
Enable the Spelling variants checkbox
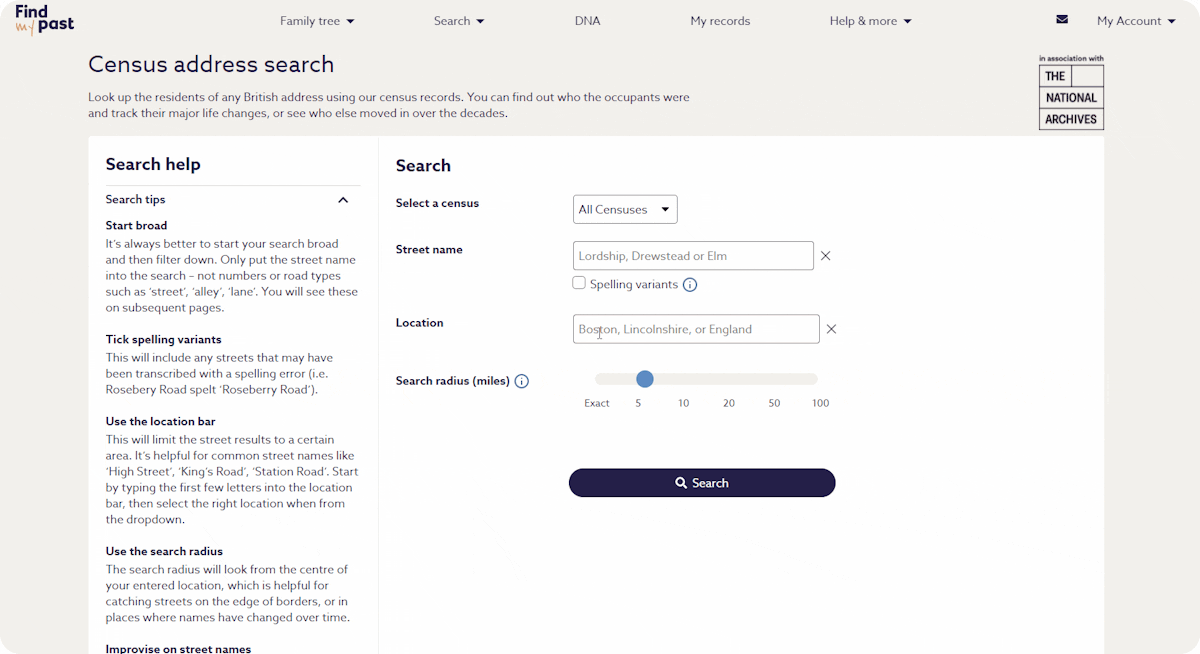(579, 284)
